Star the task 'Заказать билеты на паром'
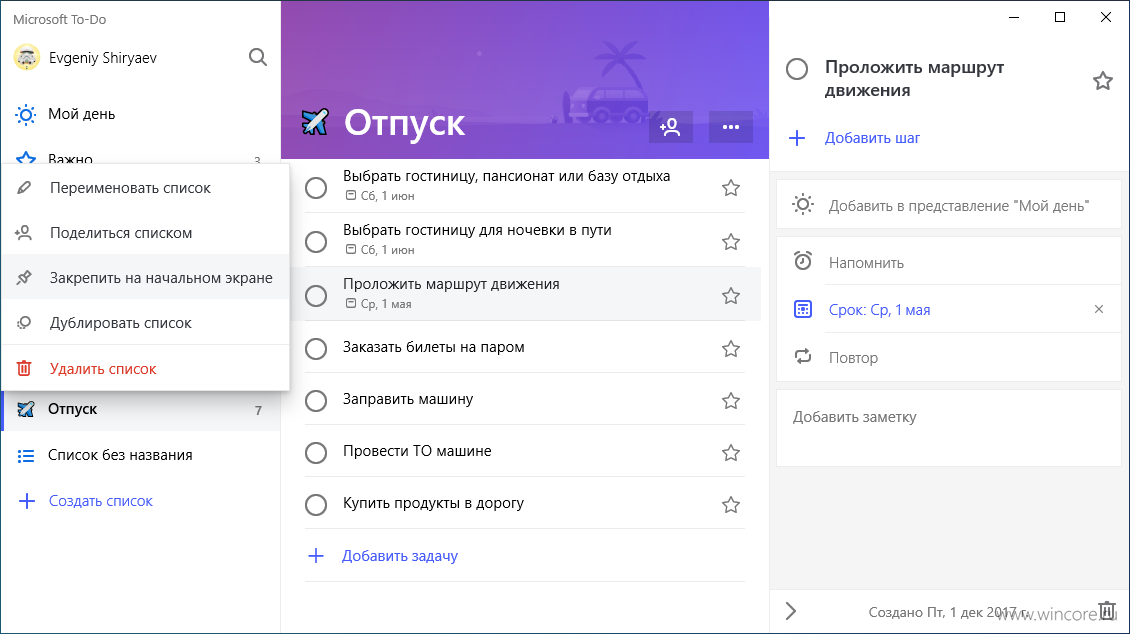Image resolution: width=1130 pixels, height=634 pixels. pyautogui.click(x=731, y=349)
